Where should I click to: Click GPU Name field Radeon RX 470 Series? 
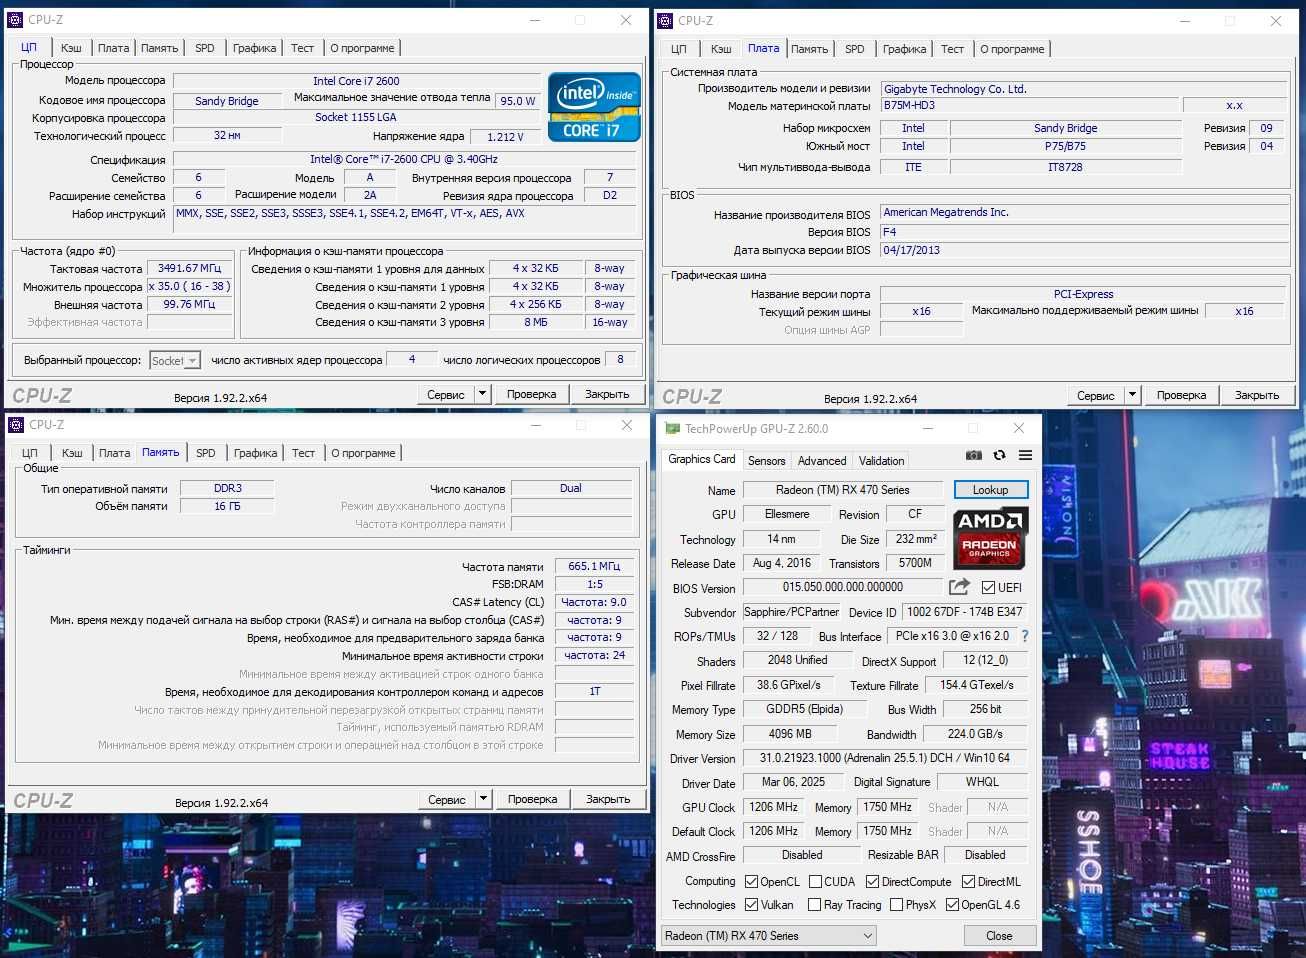[x=842, y=490]
